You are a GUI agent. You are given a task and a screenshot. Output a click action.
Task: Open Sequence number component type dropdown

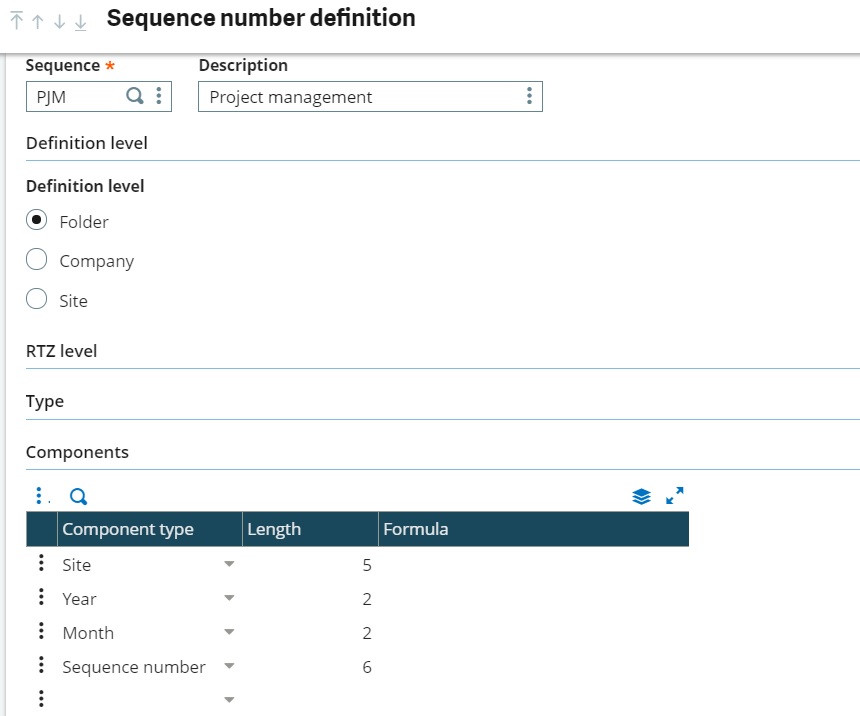click(229, 666)
